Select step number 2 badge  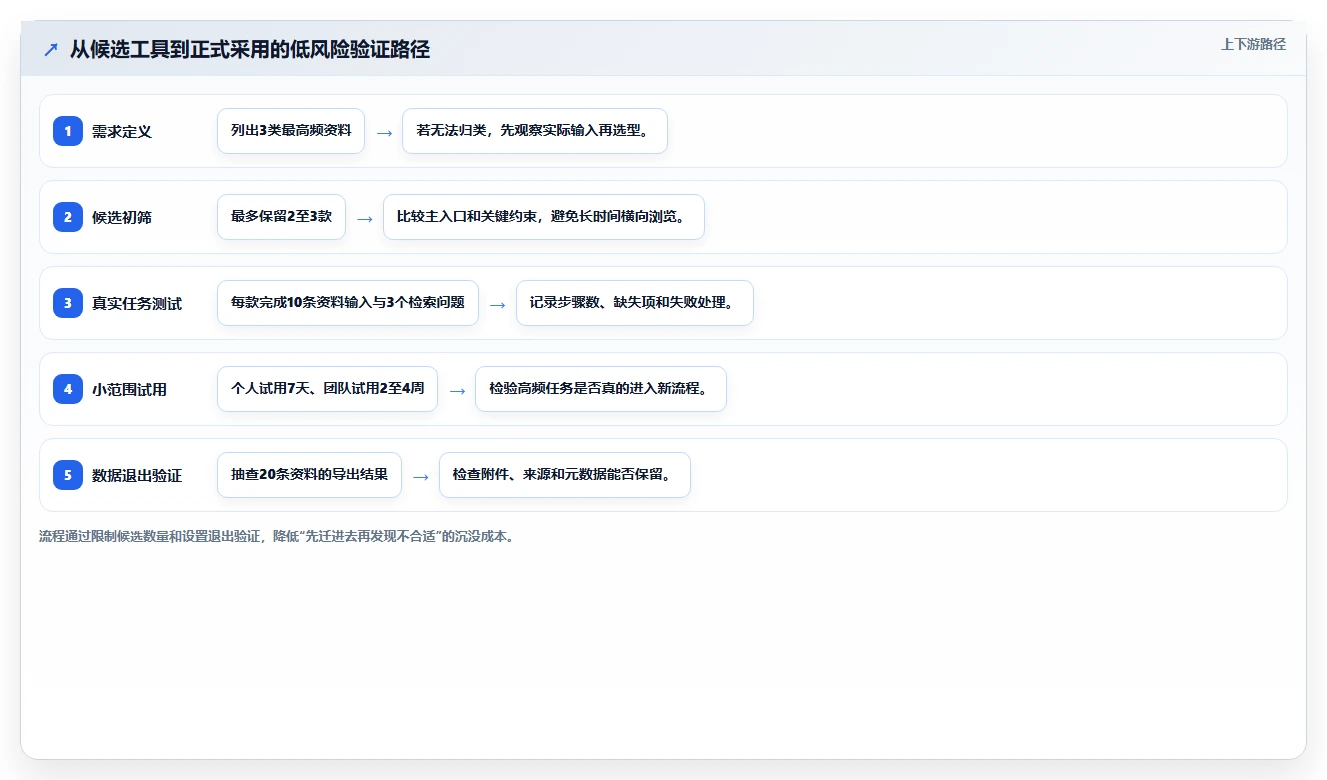[68, 217]
